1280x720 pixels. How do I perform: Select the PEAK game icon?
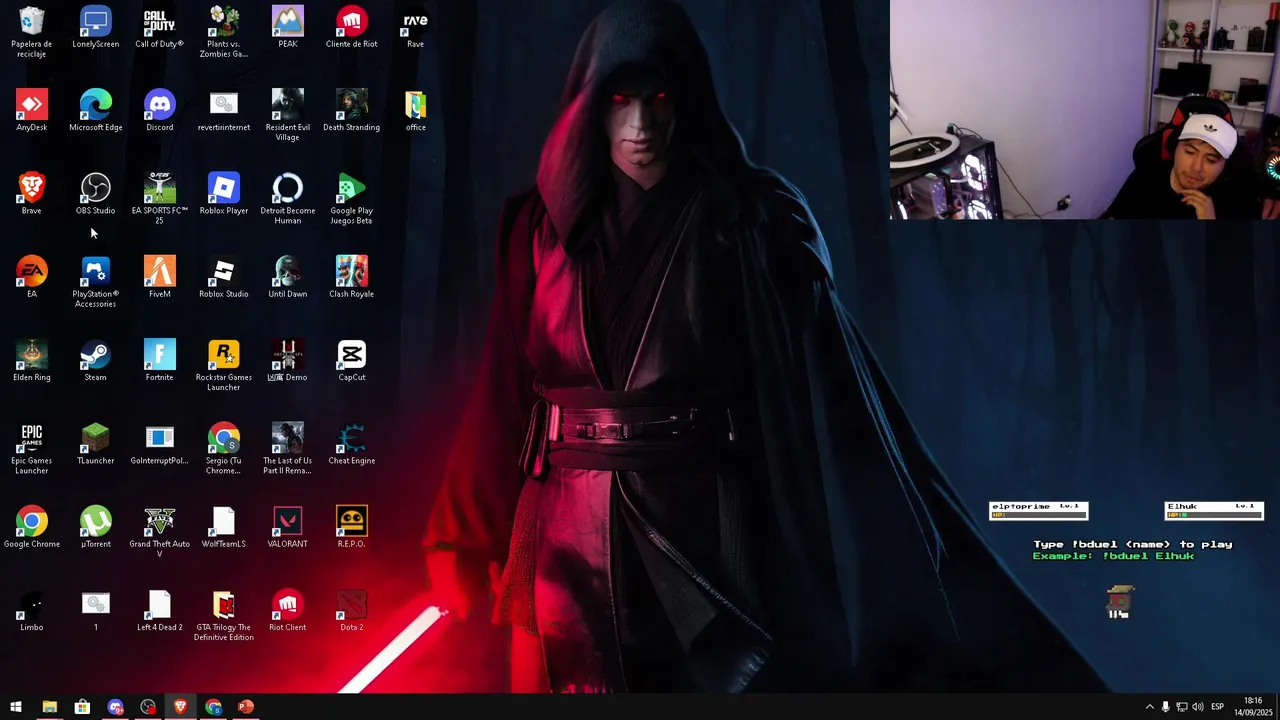(x=288, y=28)
